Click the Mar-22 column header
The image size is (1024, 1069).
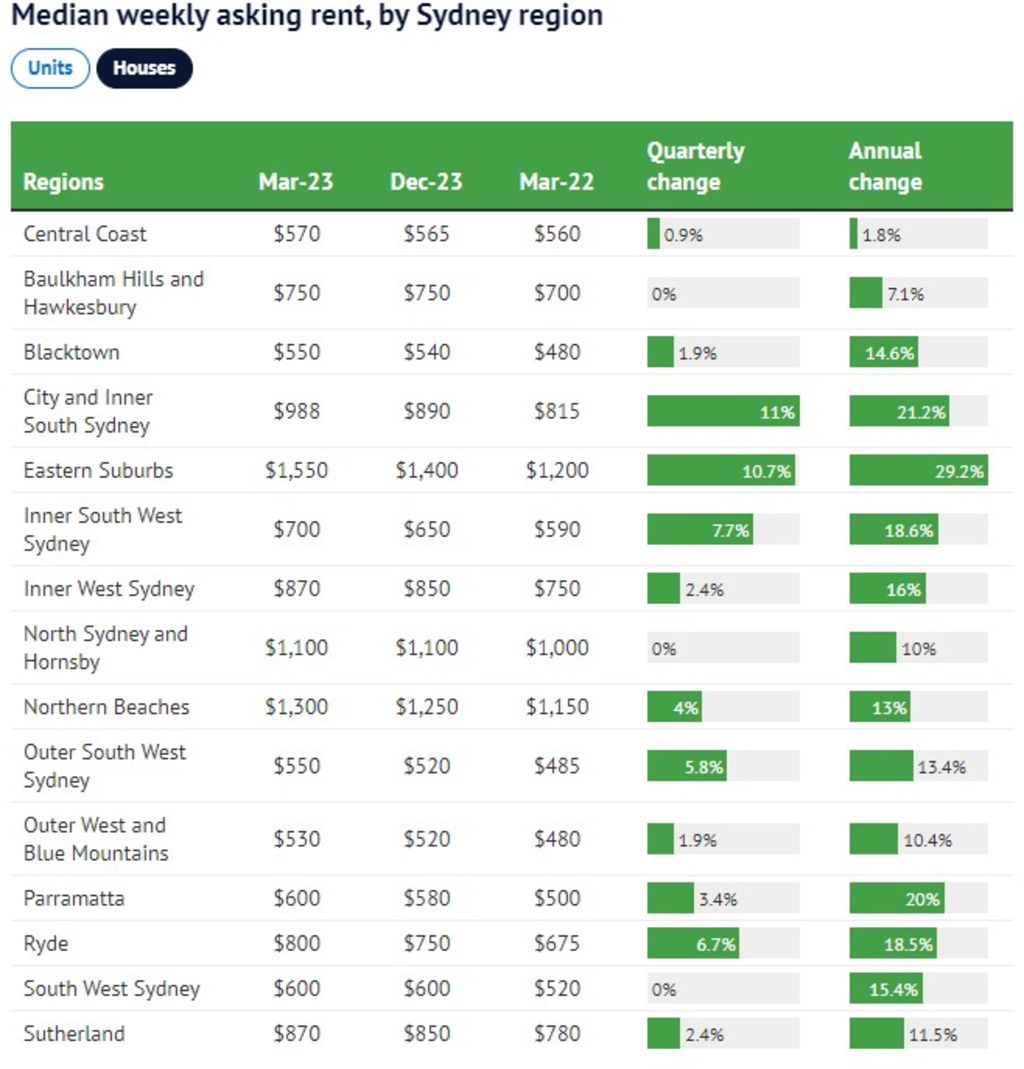pos(556,182)
